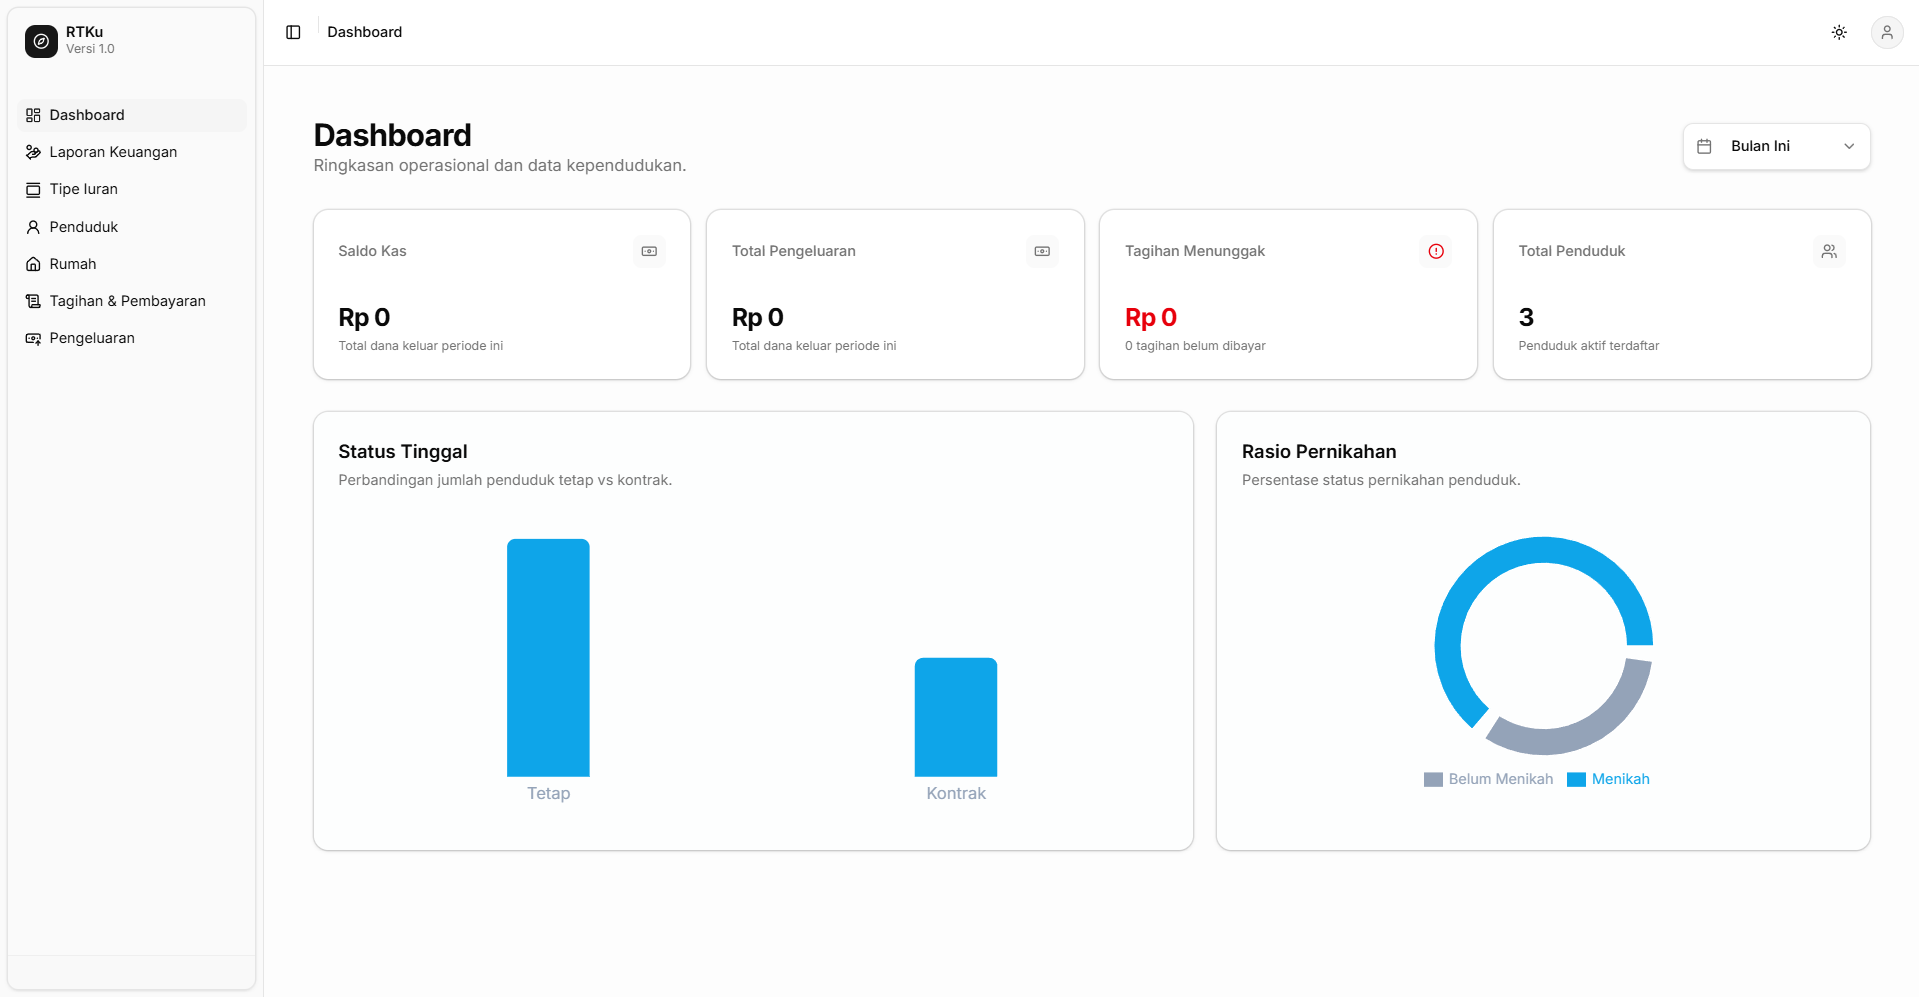Click the Tetap axis label
This screenshot has height=997, width=1919.
coord(548,793)
